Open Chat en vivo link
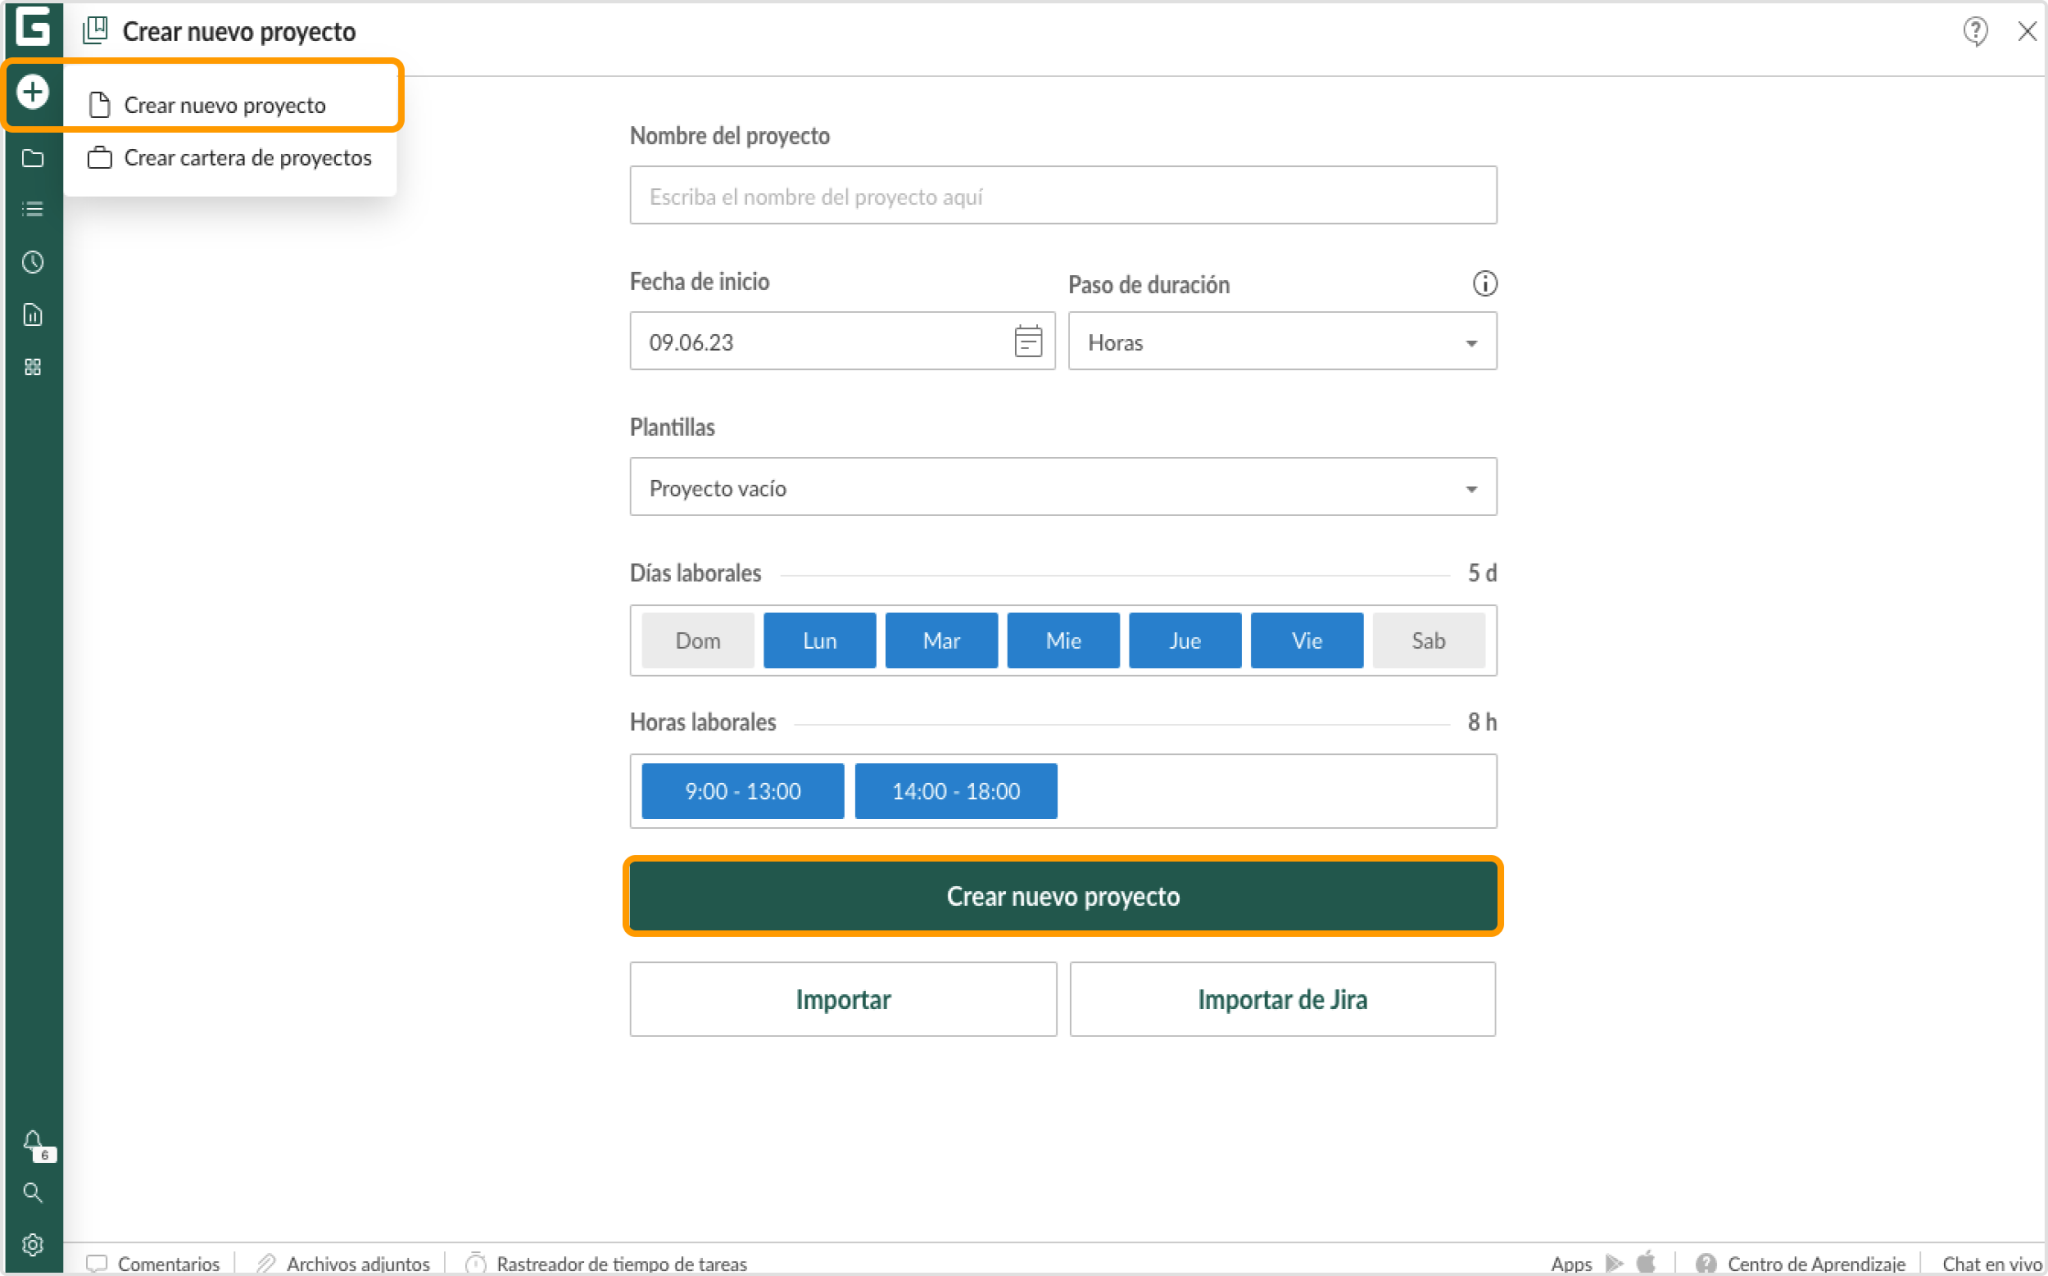The width and height of the screenshot is (2048, 1276). (1992, 1263)
